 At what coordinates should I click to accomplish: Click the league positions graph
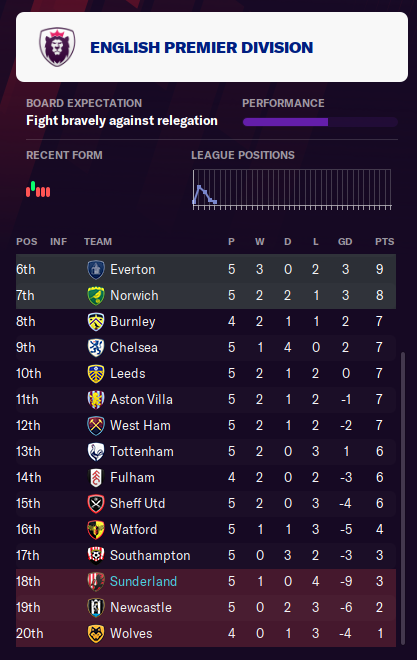pyautogui.click(x=292, y=189)
